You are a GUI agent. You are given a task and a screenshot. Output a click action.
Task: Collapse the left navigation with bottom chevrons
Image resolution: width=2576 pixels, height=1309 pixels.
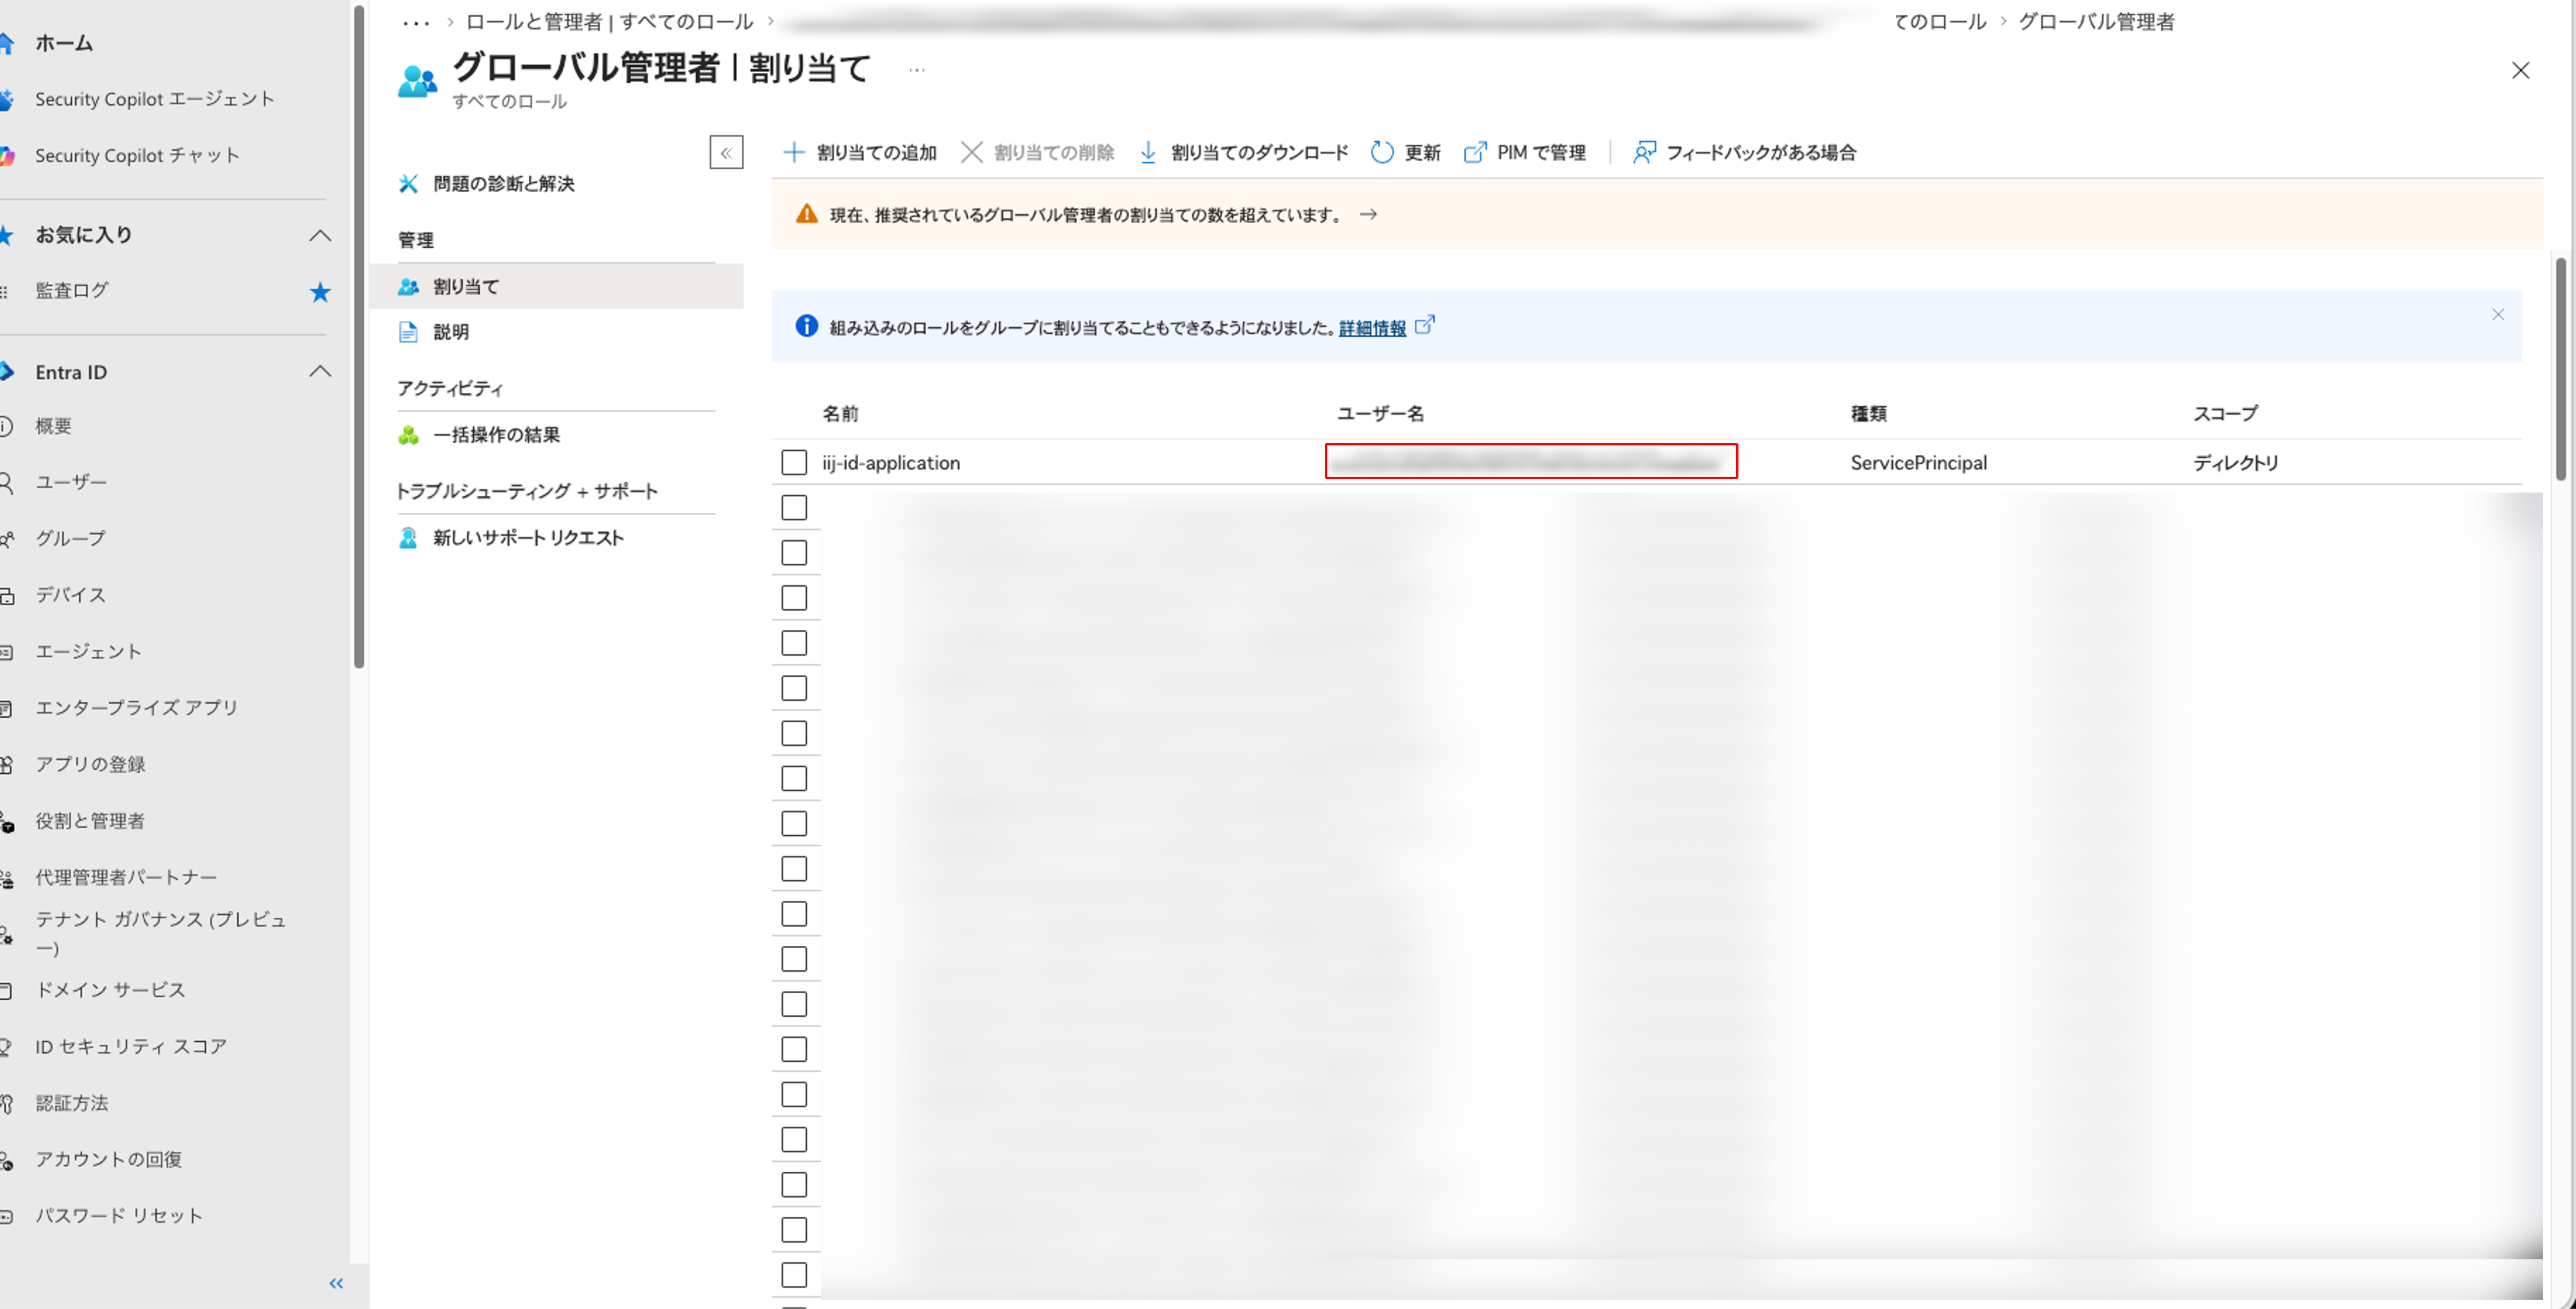click(336, 1283)
